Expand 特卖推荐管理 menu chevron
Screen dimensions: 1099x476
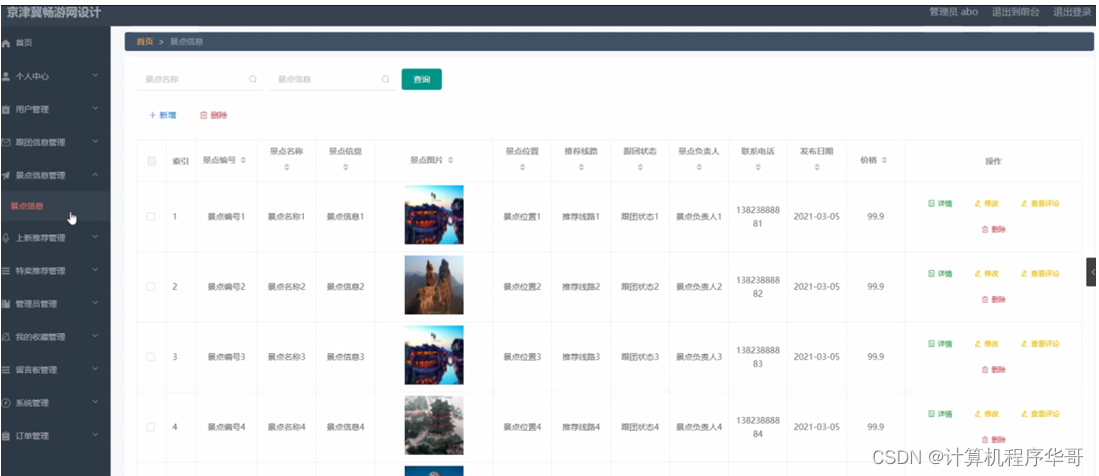[95, 270]
